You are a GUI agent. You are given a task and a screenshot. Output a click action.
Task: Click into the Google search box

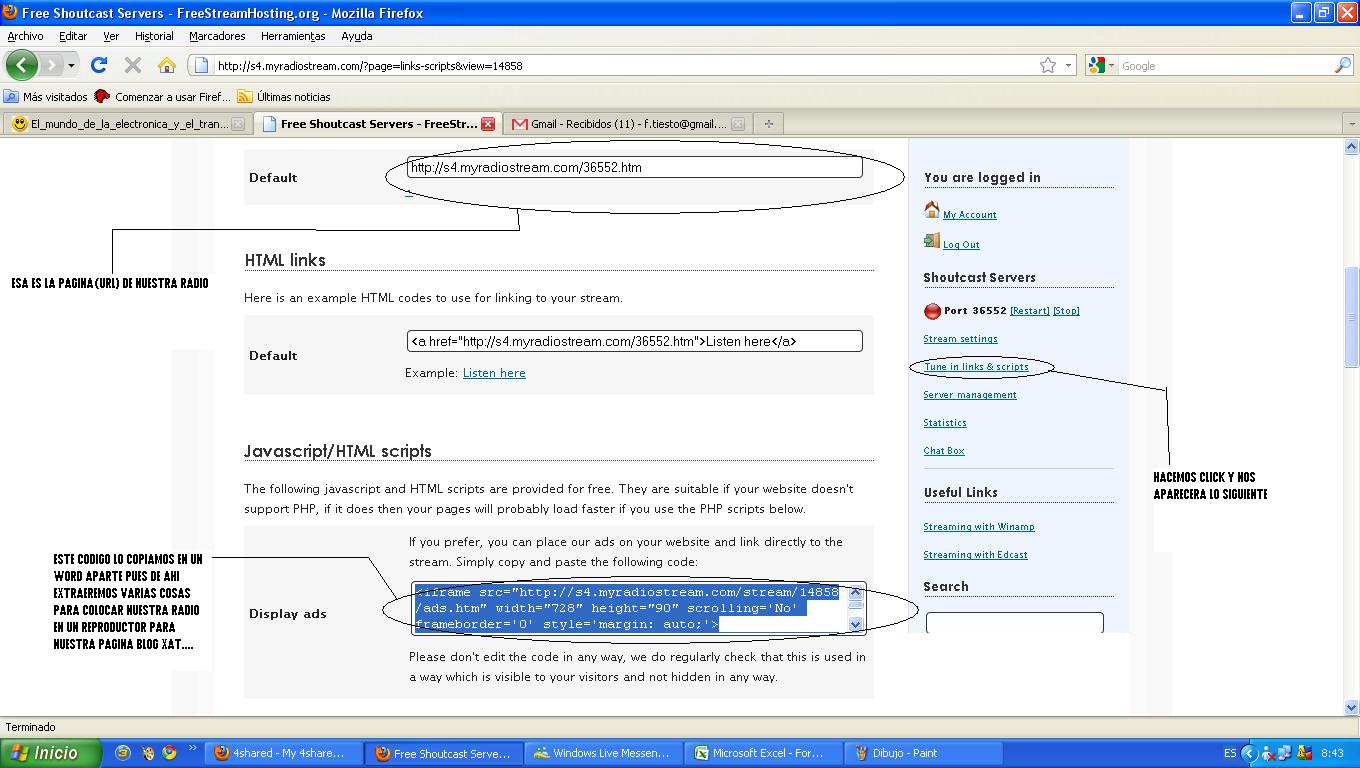(x=1225, y=66)
